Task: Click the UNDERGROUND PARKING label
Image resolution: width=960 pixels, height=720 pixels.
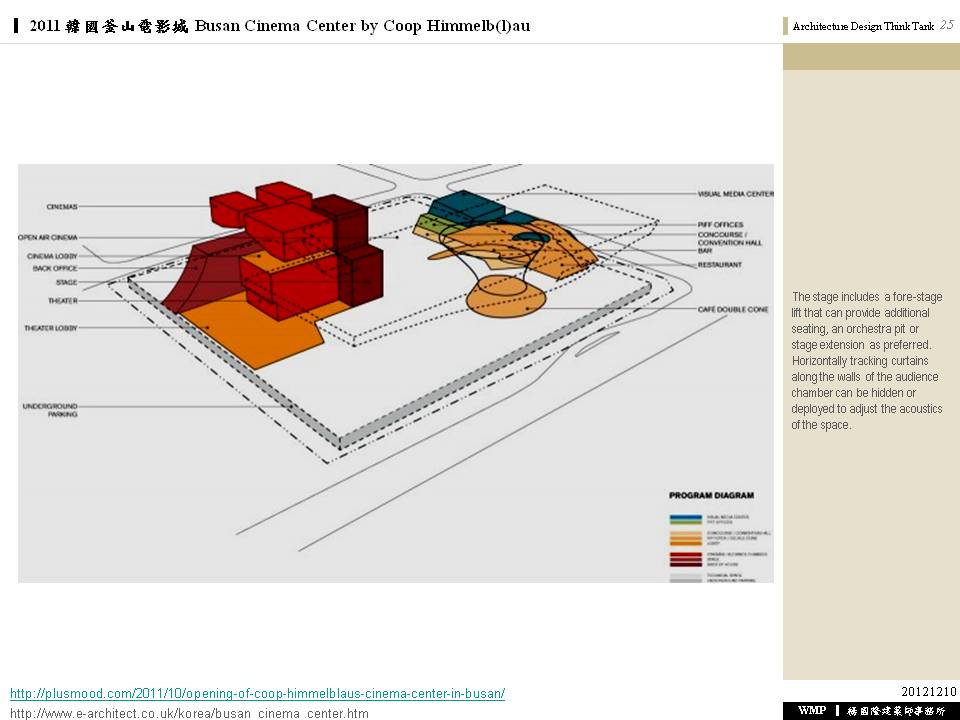Action: (50, 410)
